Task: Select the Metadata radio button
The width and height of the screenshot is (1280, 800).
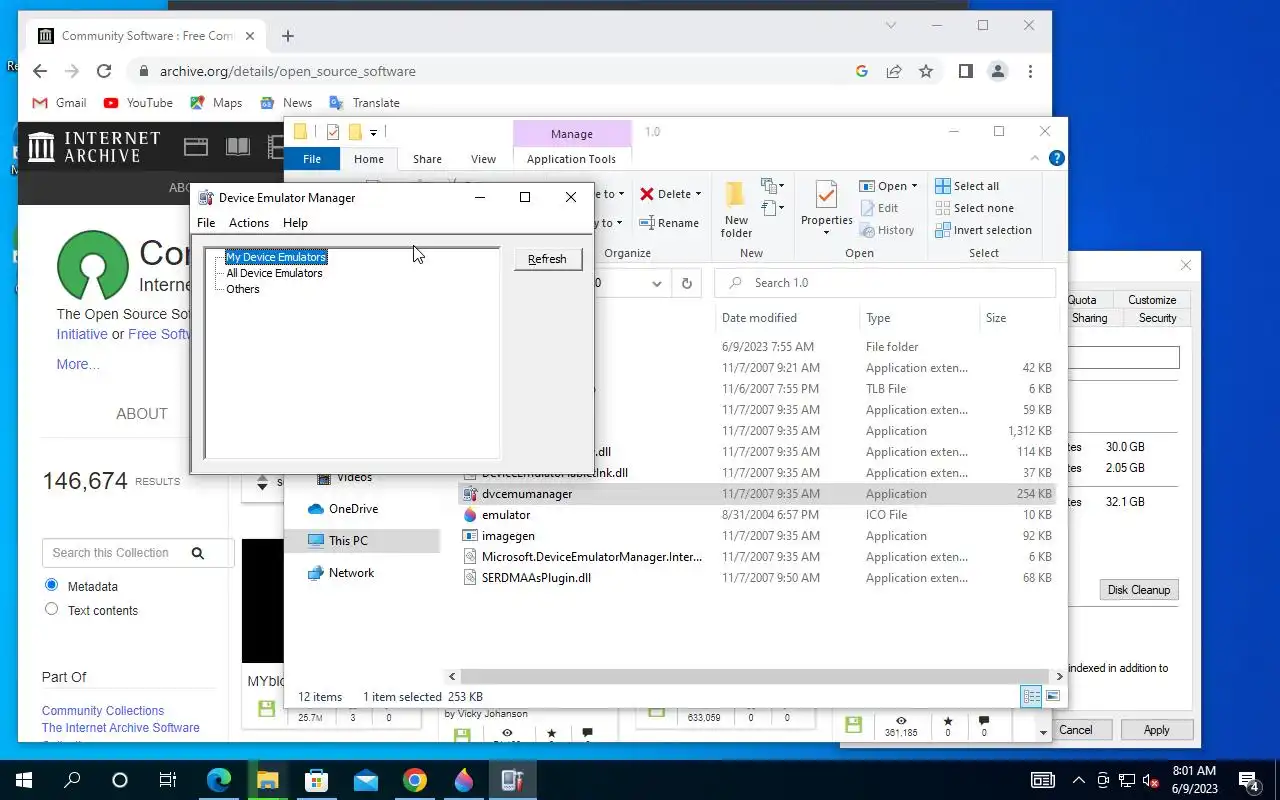Action: point(52,585)
